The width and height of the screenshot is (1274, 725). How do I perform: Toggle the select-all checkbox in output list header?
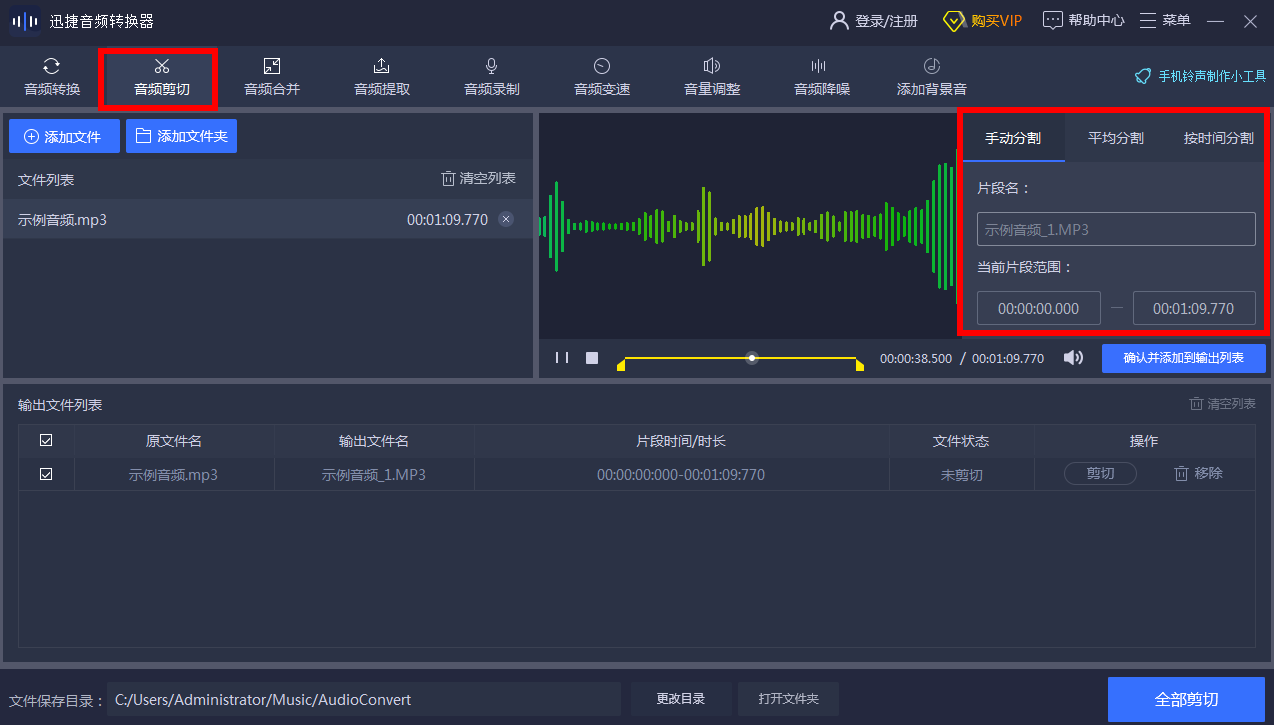(x=46, y=441)
